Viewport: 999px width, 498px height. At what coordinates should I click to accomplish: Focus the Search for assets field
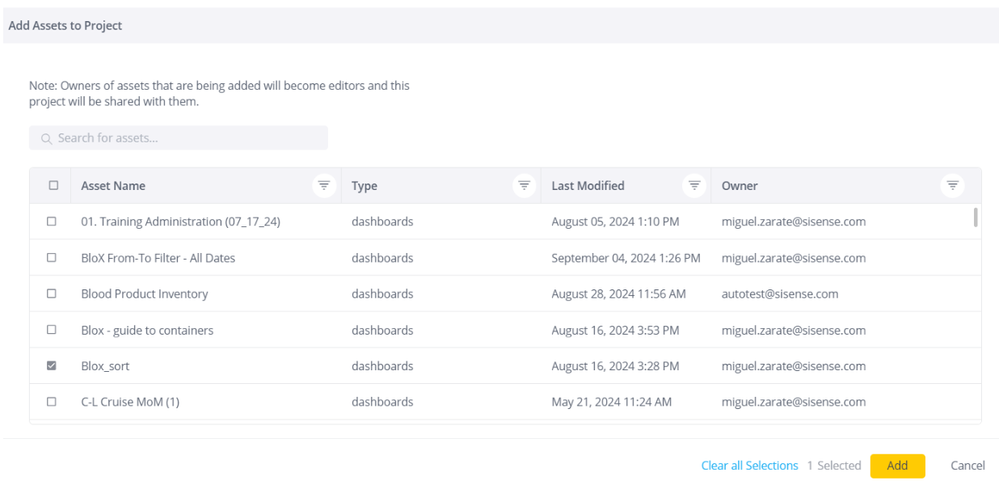point(185,138)
